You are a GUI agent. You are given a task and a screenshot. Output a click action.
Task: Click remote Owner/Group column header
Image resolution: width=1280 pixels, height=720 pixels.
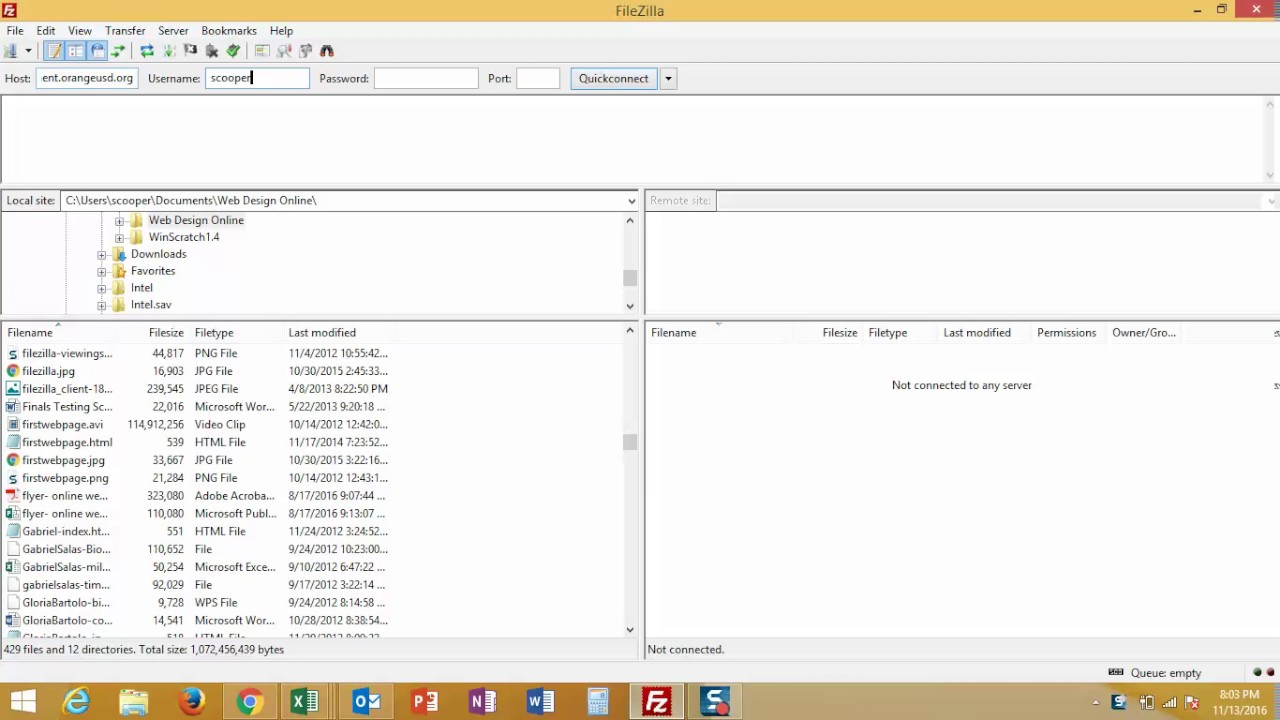[1144, 332]
